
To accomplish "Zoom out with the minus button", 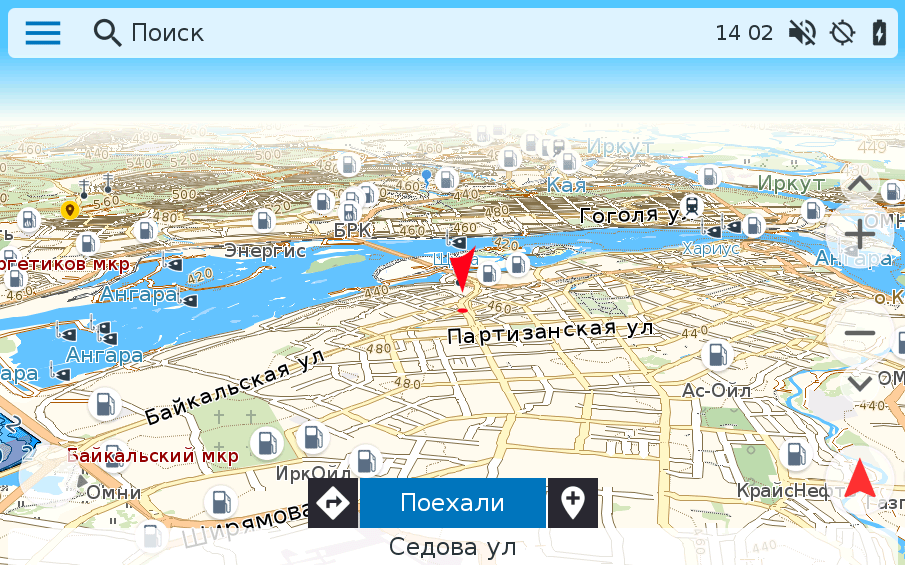I will tap(859, 333).
